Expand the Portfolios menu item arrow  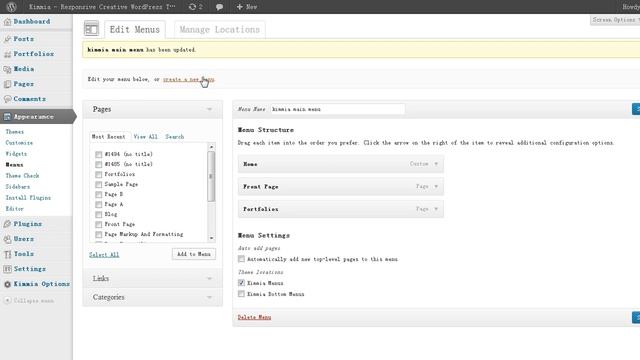[436, 209]
